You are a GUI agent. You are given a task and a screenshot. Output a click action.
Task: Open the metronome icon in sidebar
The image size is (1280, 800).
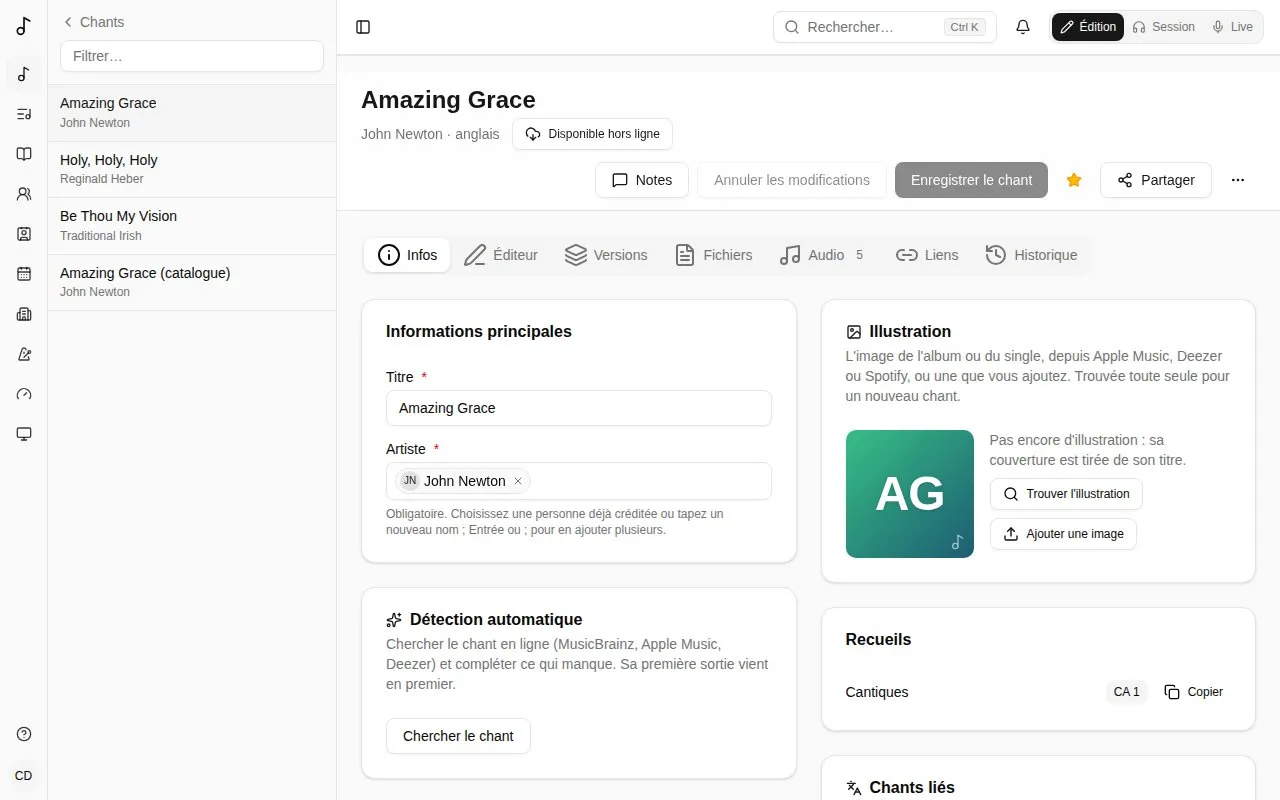[x=24, y=354]
